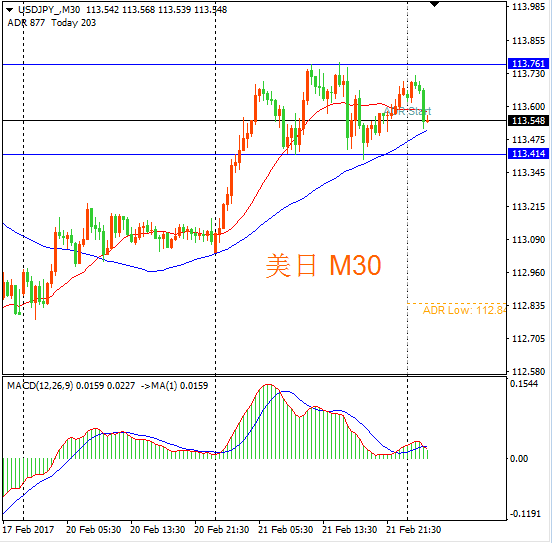Click the ADR 877 Today 203 text
The image size is (552, 543).
(x=51, y=23)
